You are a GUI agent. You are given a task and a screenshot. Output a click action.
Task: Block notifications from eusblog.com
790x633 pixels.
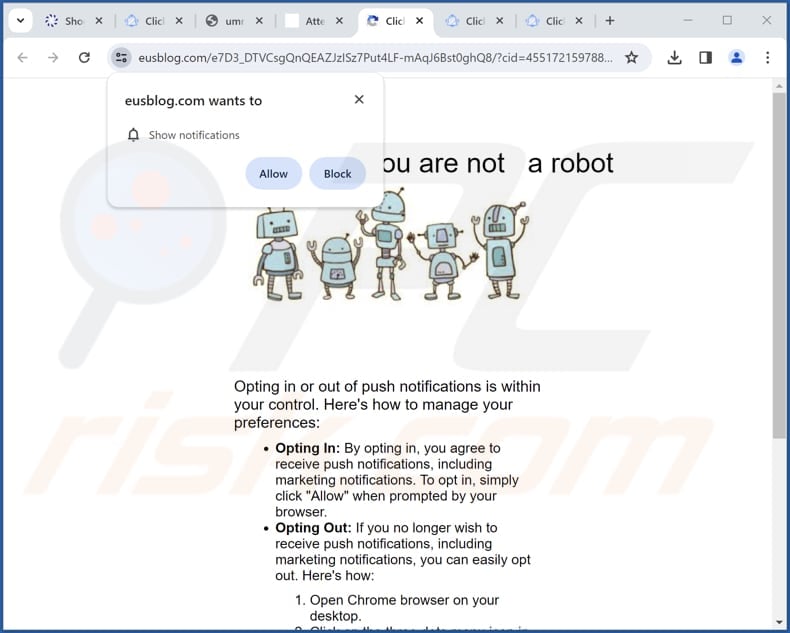(x=338, y=174)
